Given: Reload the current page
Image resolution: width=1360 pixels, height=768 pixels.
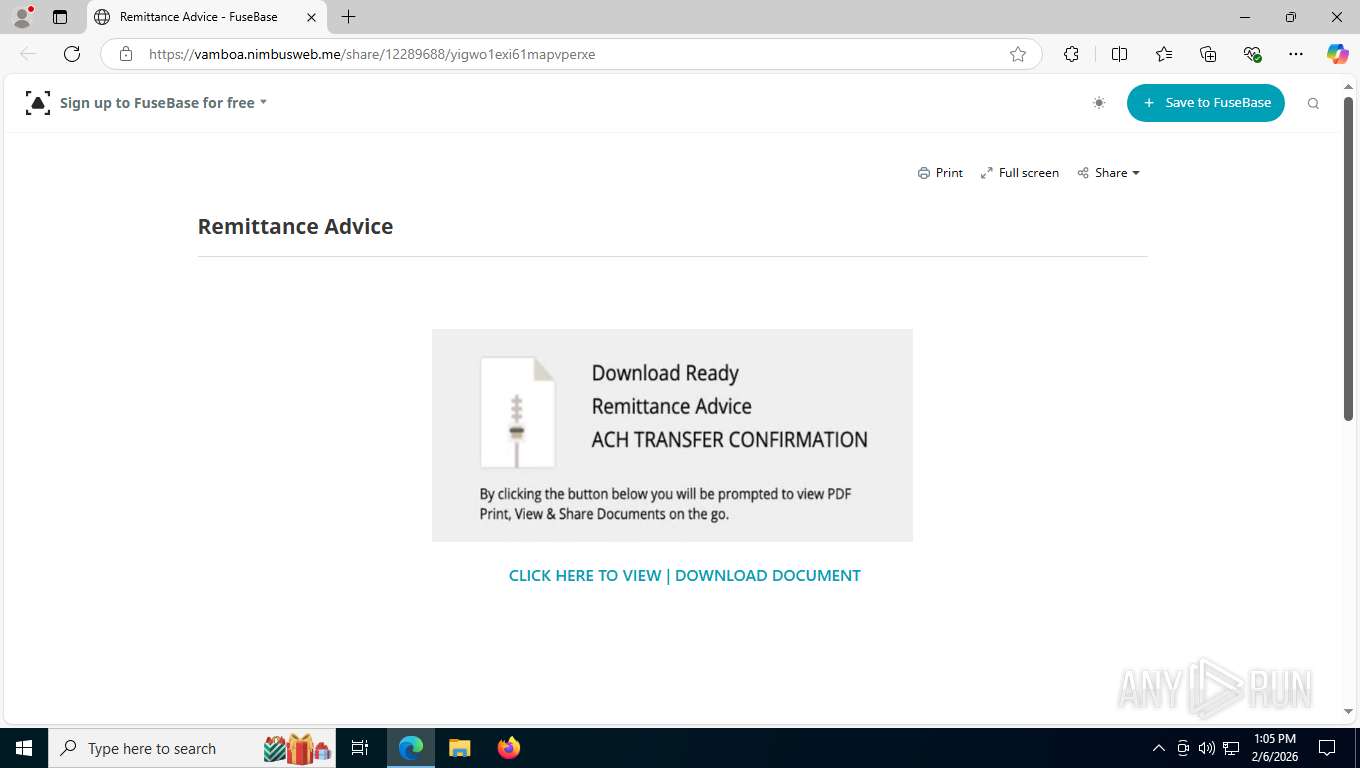Looking at the screenshot, I should coord(72,54).
